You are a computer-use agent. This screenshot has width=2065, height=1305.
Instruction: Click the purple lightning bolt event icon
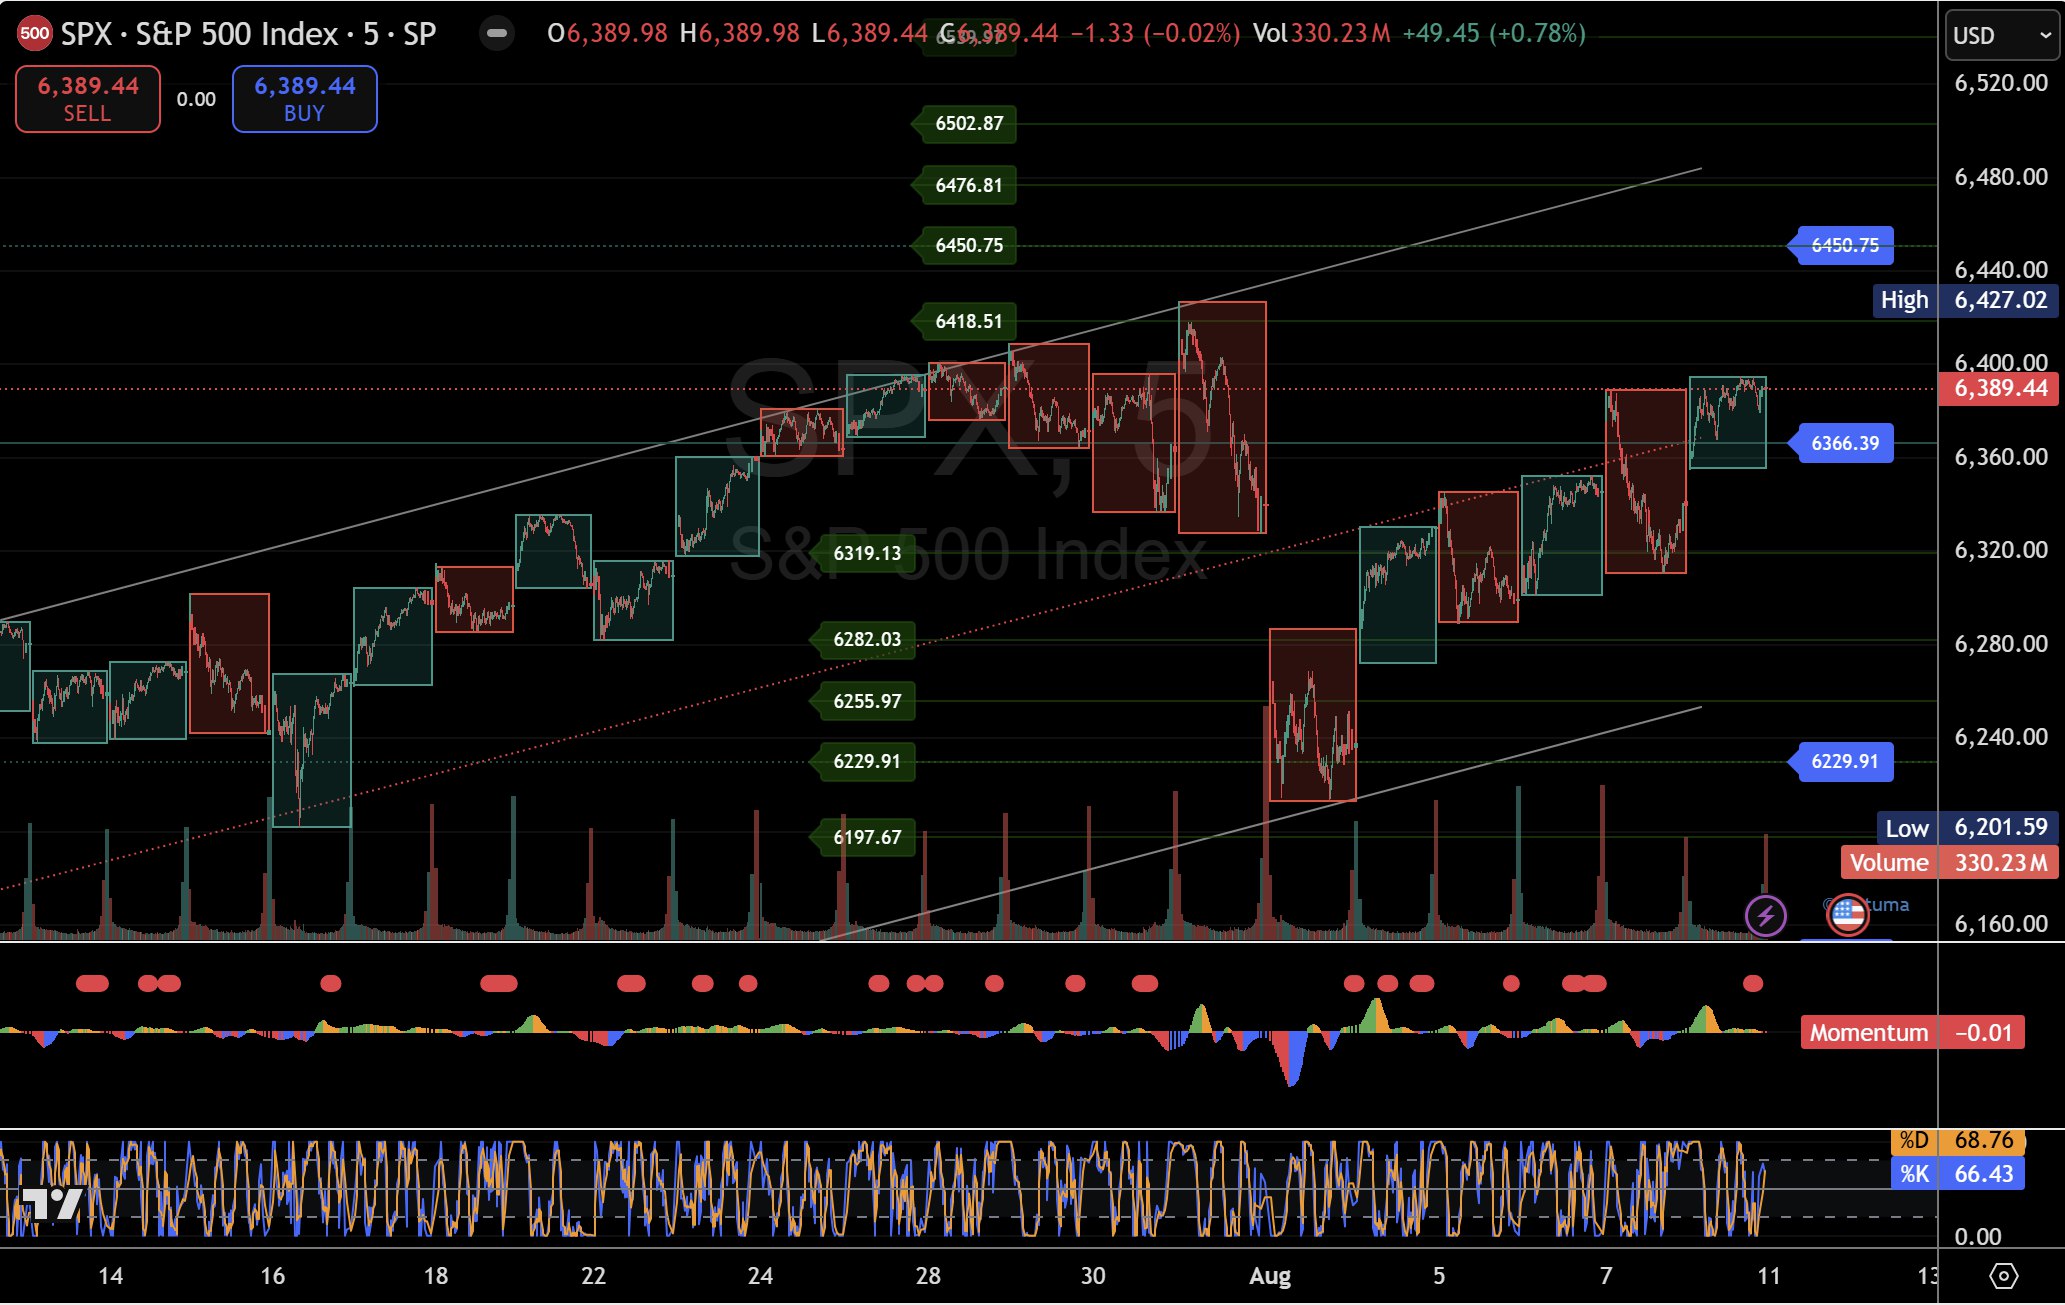click(1765, 915)
